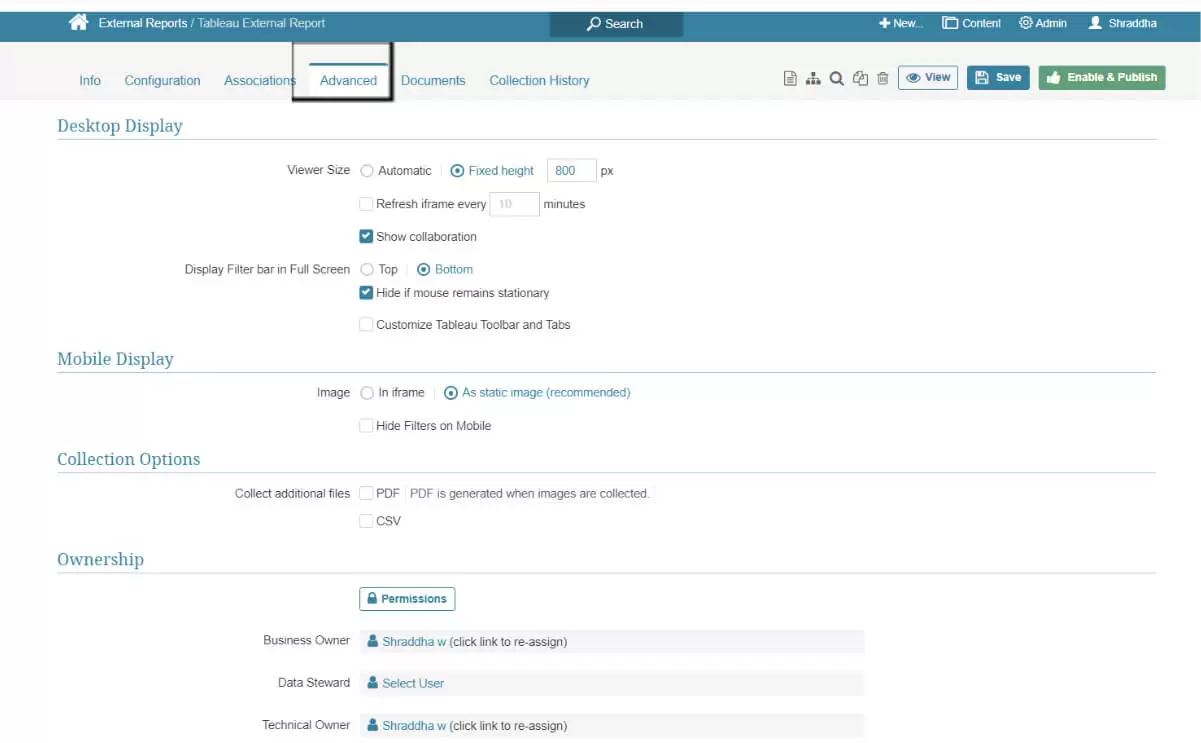Click the Ownership section heading

pos(100,559)
